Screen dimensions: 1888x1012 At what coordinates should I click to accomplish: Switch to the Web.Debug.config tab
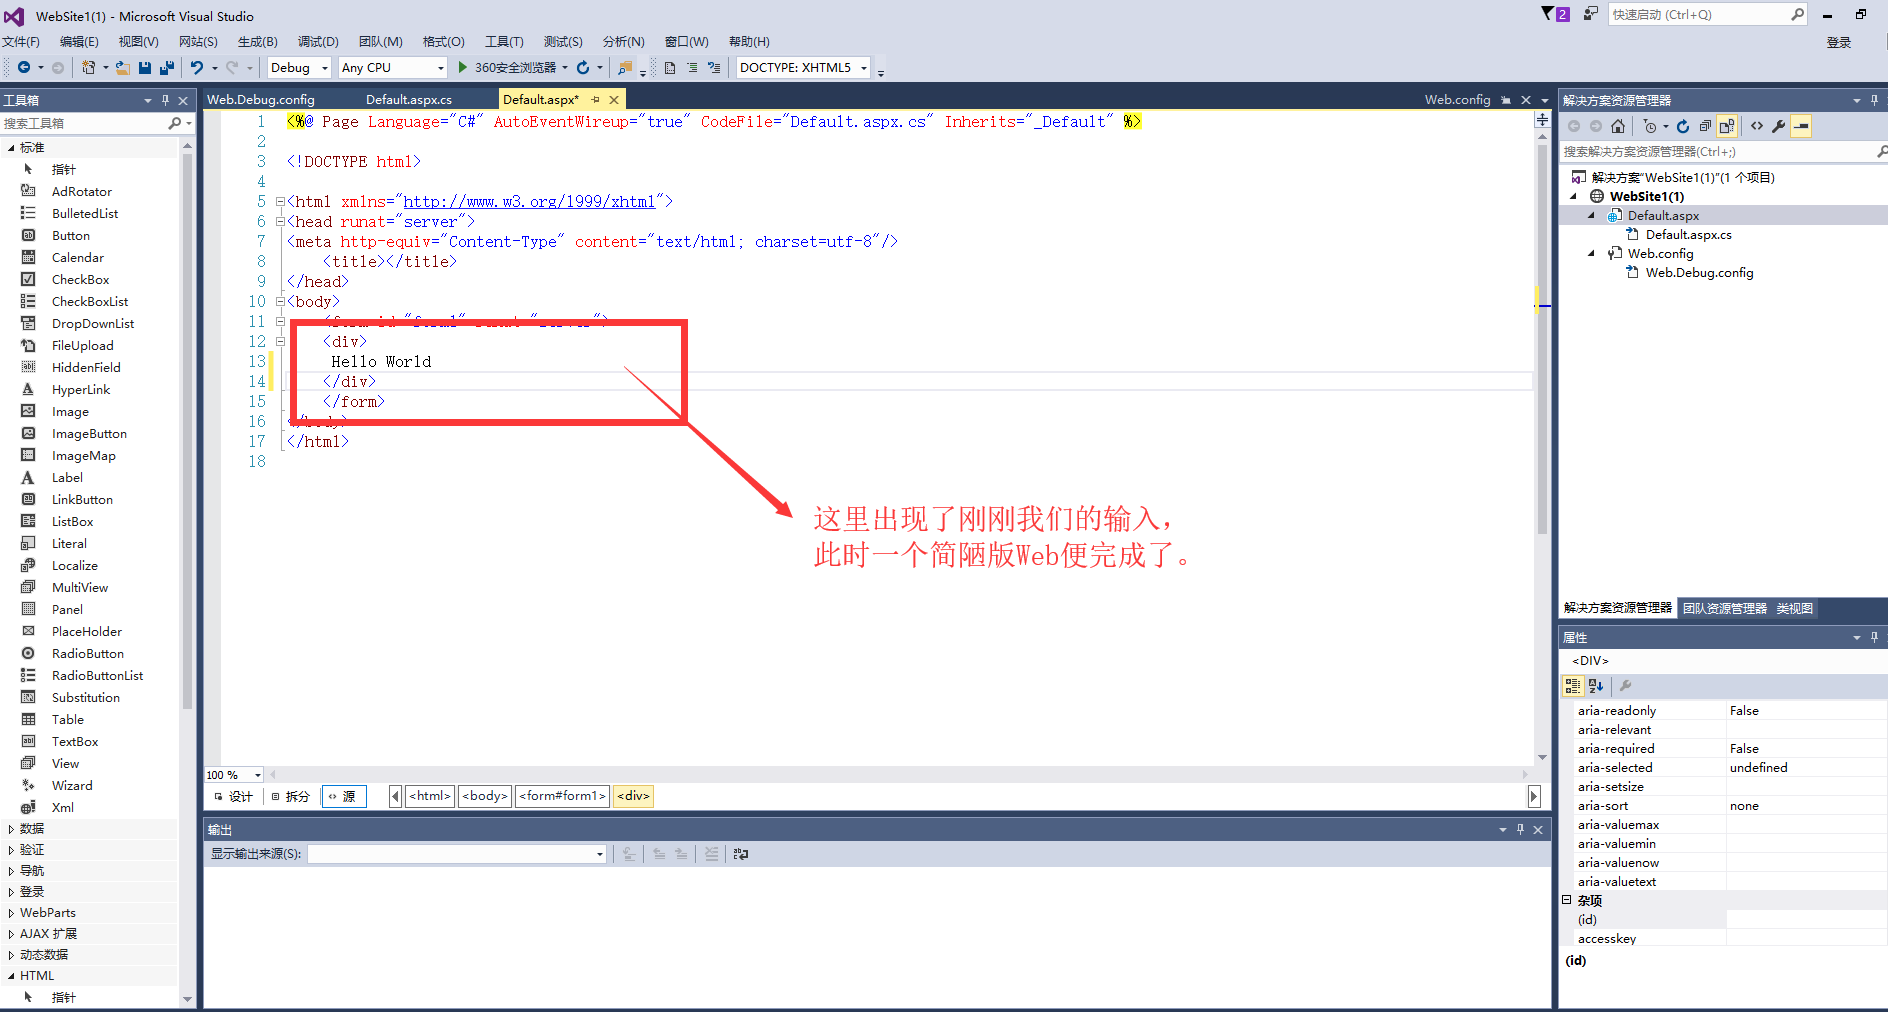click(x=261, y=99)
